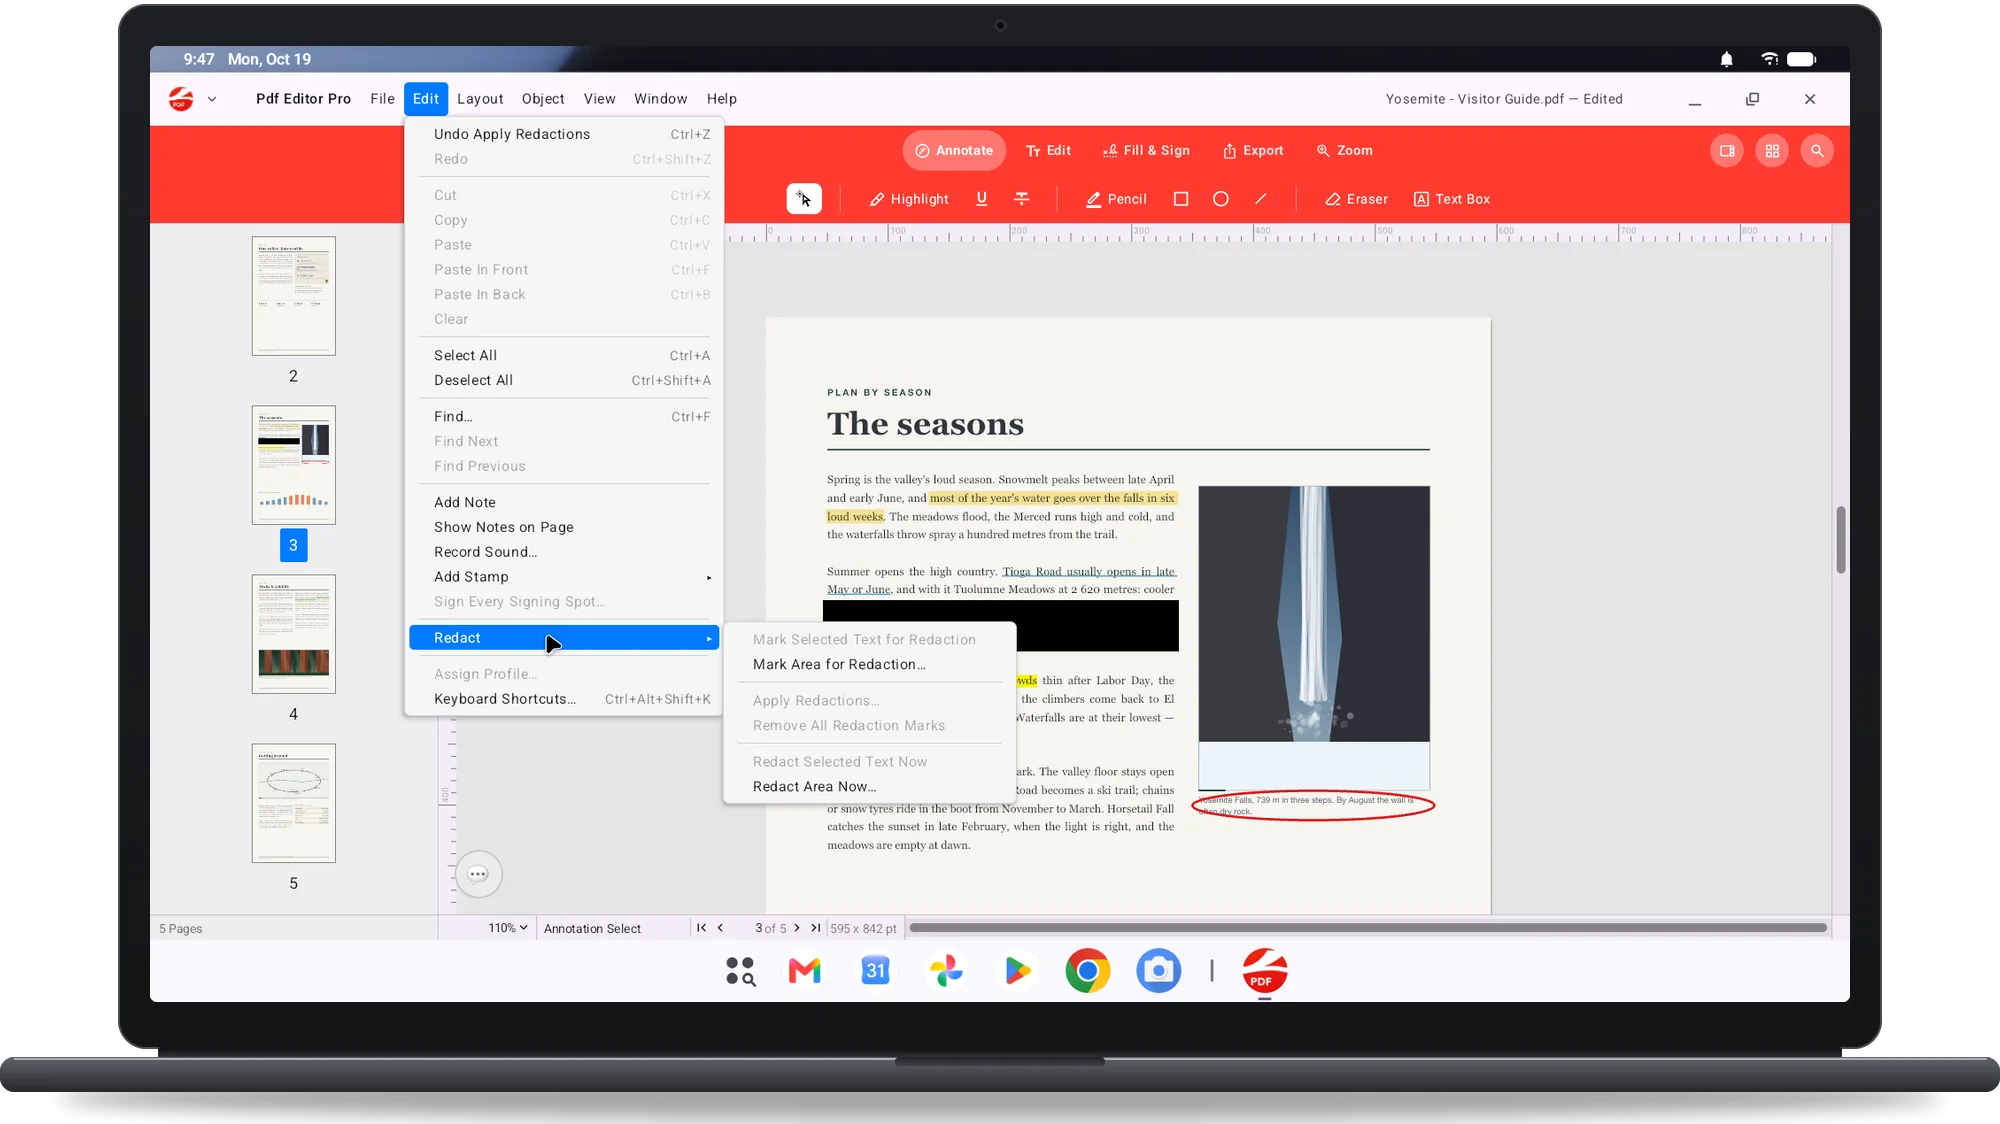This screenshot has height=1124, width=2000.
Task: Pick the Pencil drawing tool
Action: coord(1116,199)
